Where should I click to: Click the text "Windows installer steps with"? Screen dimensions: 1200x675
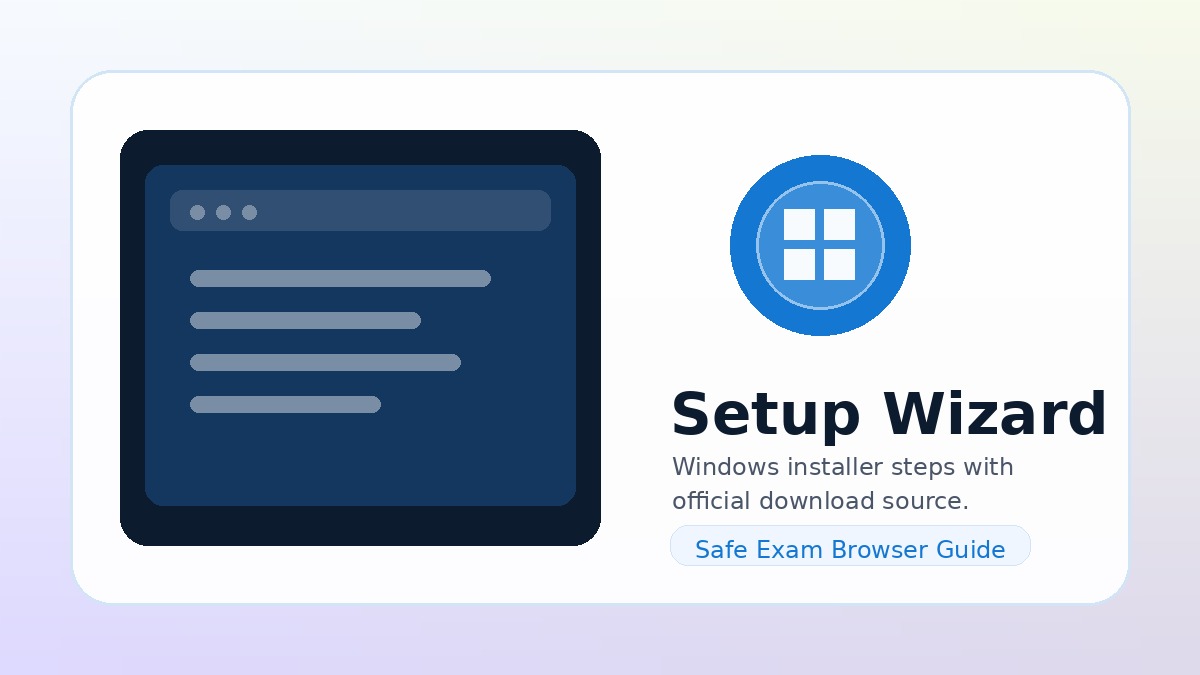click(x=842, y=467)
